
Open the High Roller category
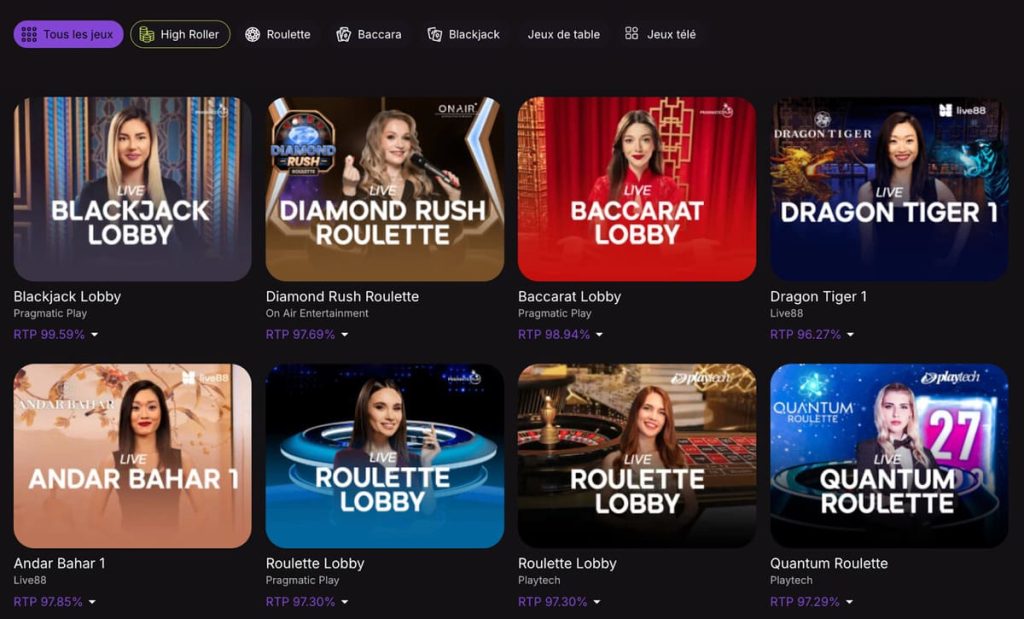(x=180, y=35)
